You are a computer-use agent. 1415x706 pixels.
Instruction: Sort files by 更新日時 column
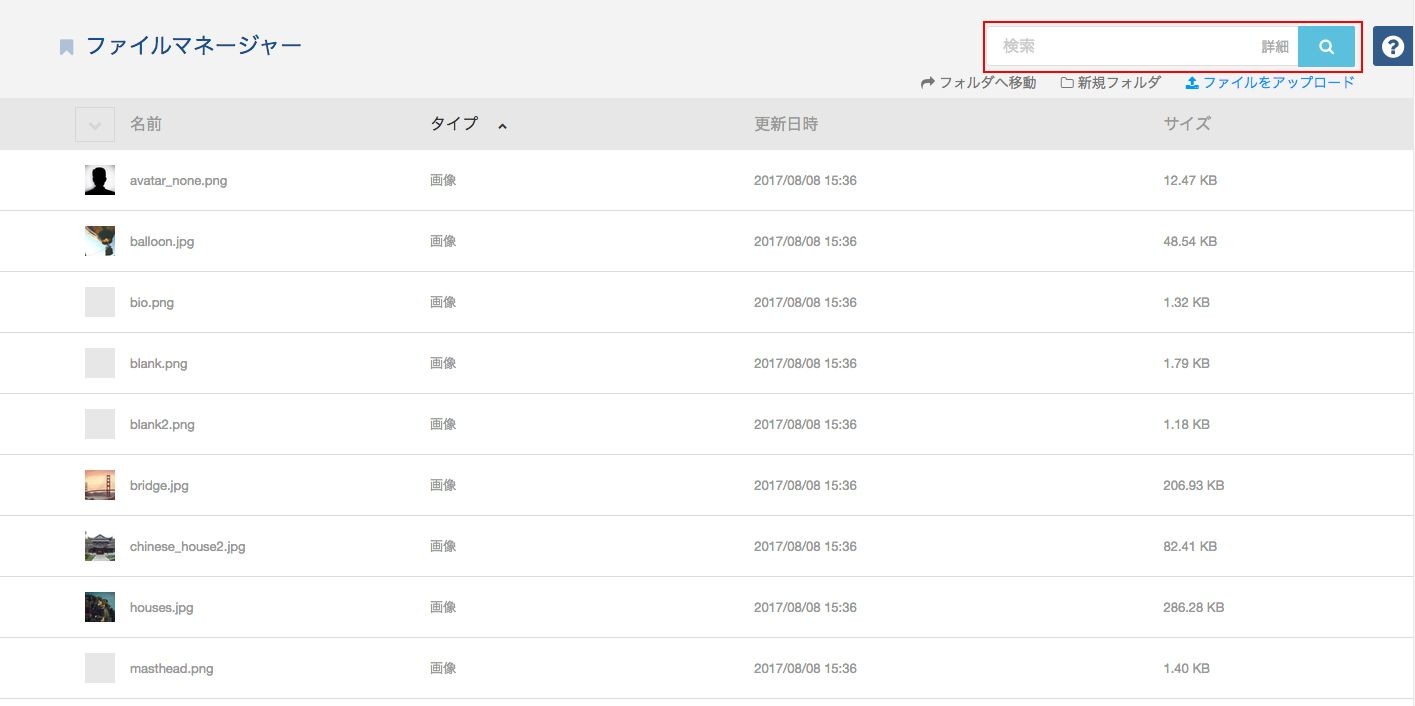click(x=786, y=124)
